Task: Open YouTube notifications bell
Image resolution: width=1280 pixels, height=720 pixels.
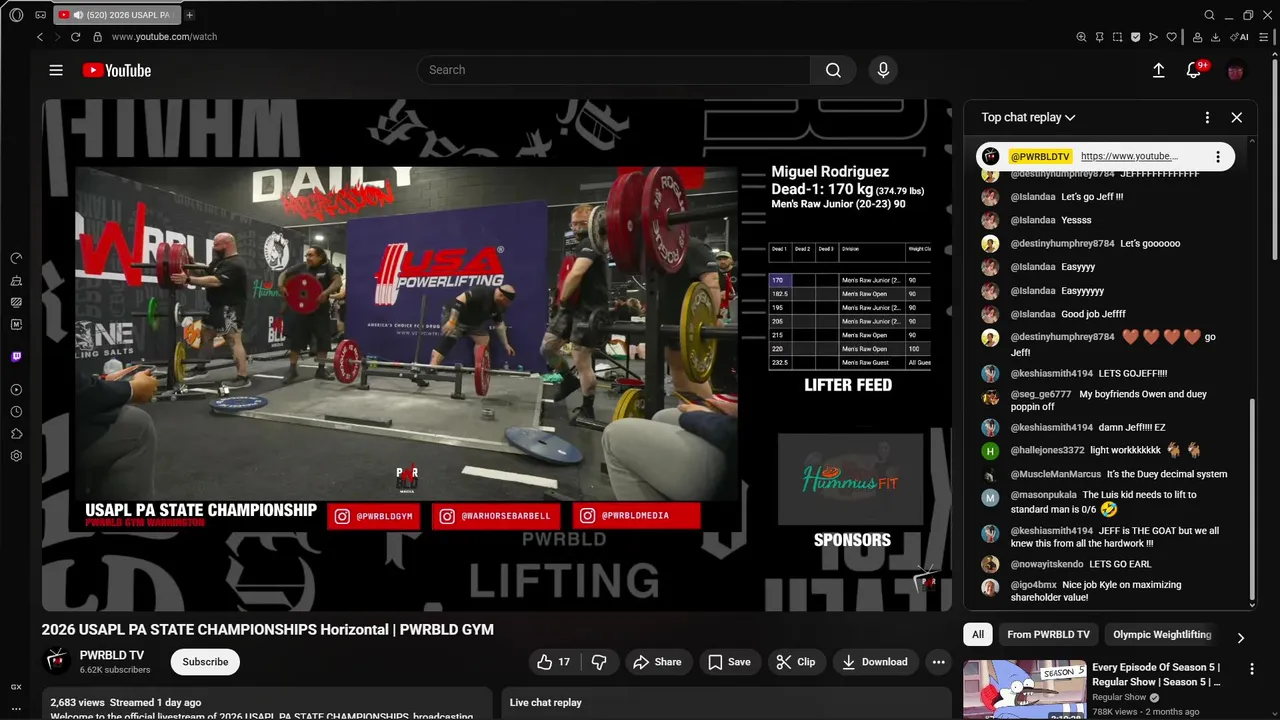Action: [1194, 70]
